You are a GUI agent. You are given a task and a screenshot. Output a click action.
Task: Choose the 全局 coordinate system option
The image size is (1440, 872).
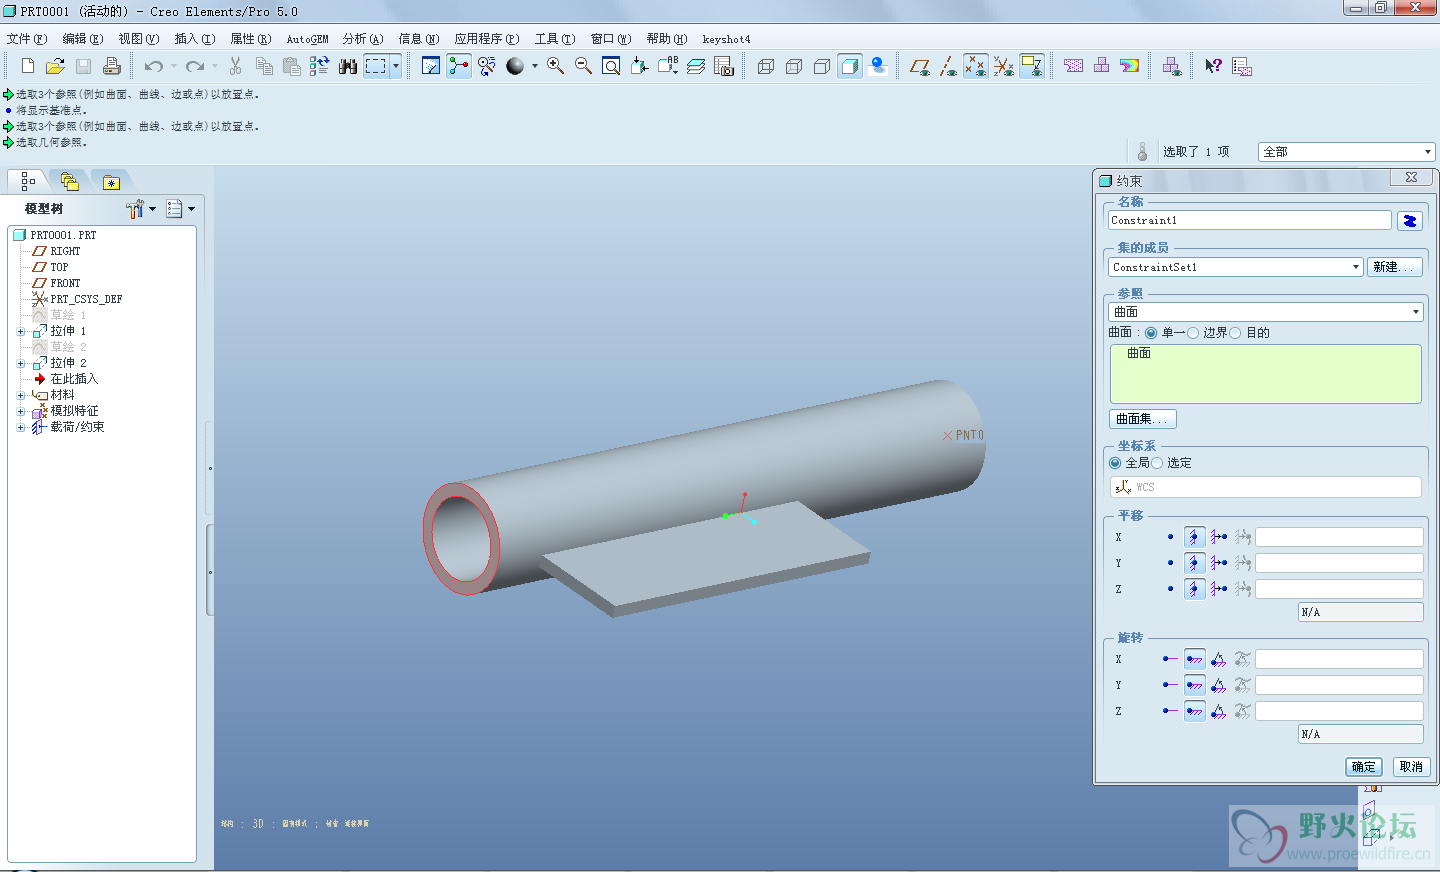coord(1115,463)
